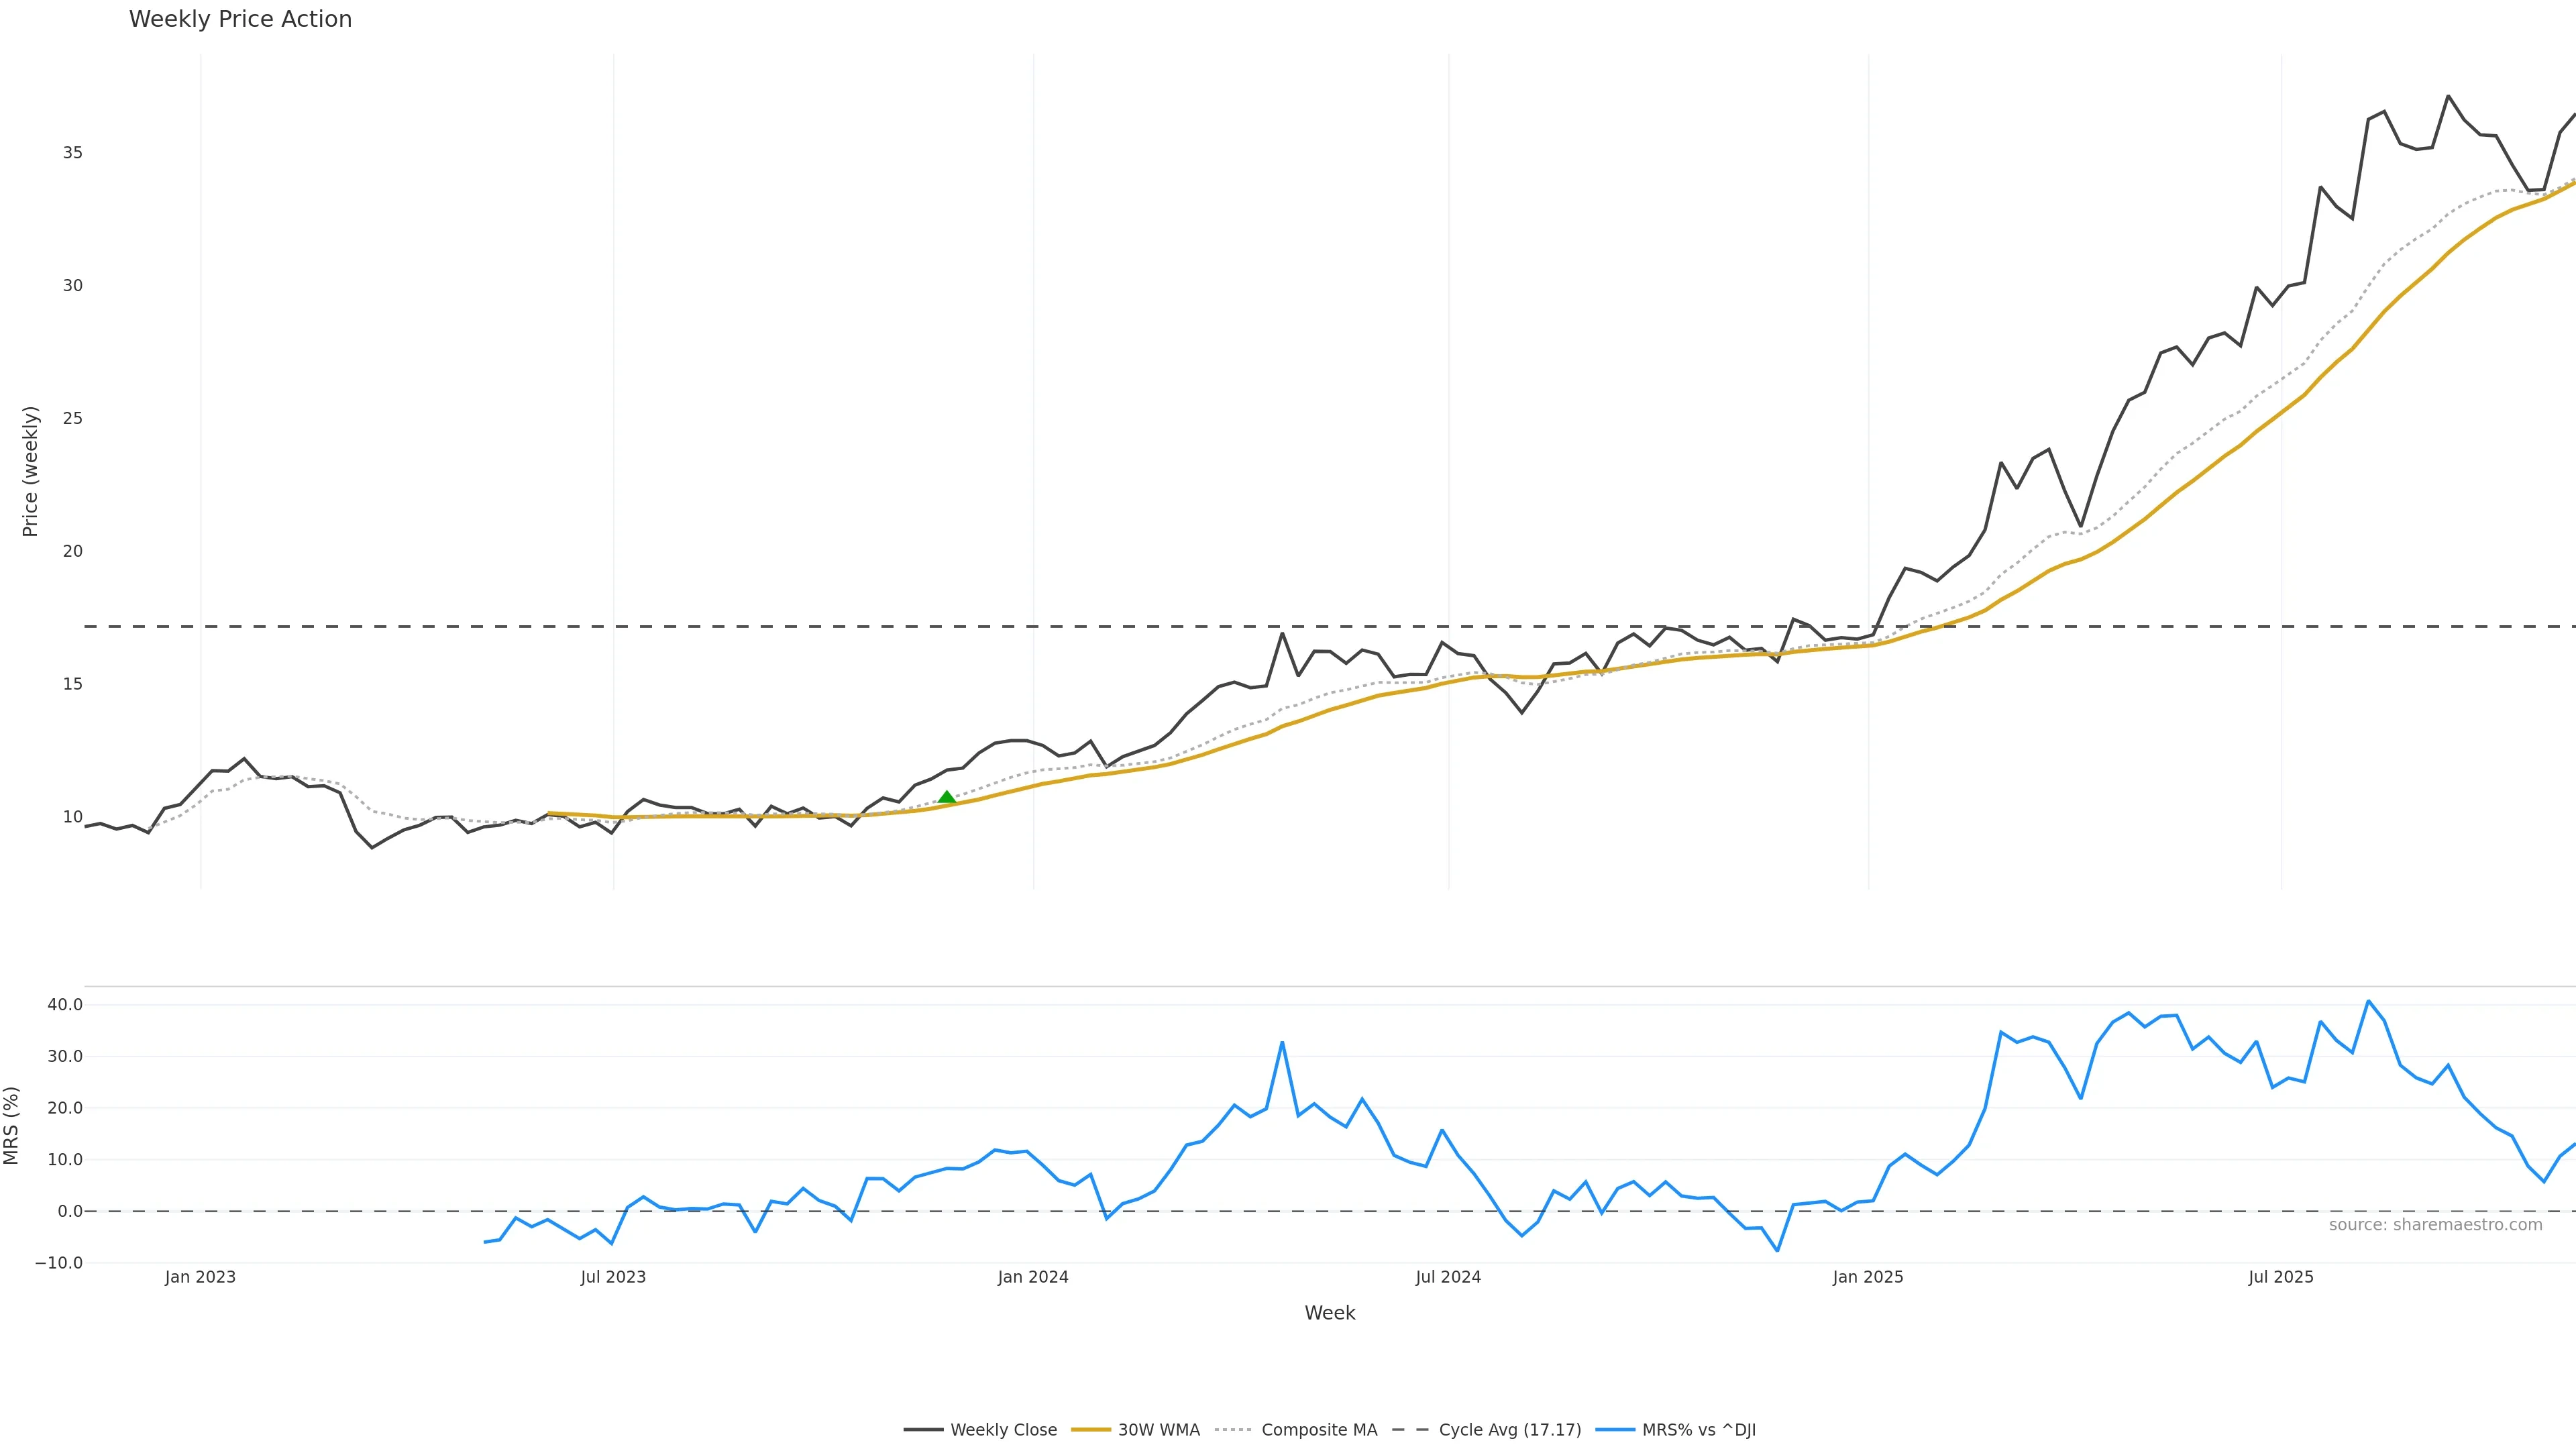Toggle the Weekly Close legend entry

click(x=1003, y=1430)
